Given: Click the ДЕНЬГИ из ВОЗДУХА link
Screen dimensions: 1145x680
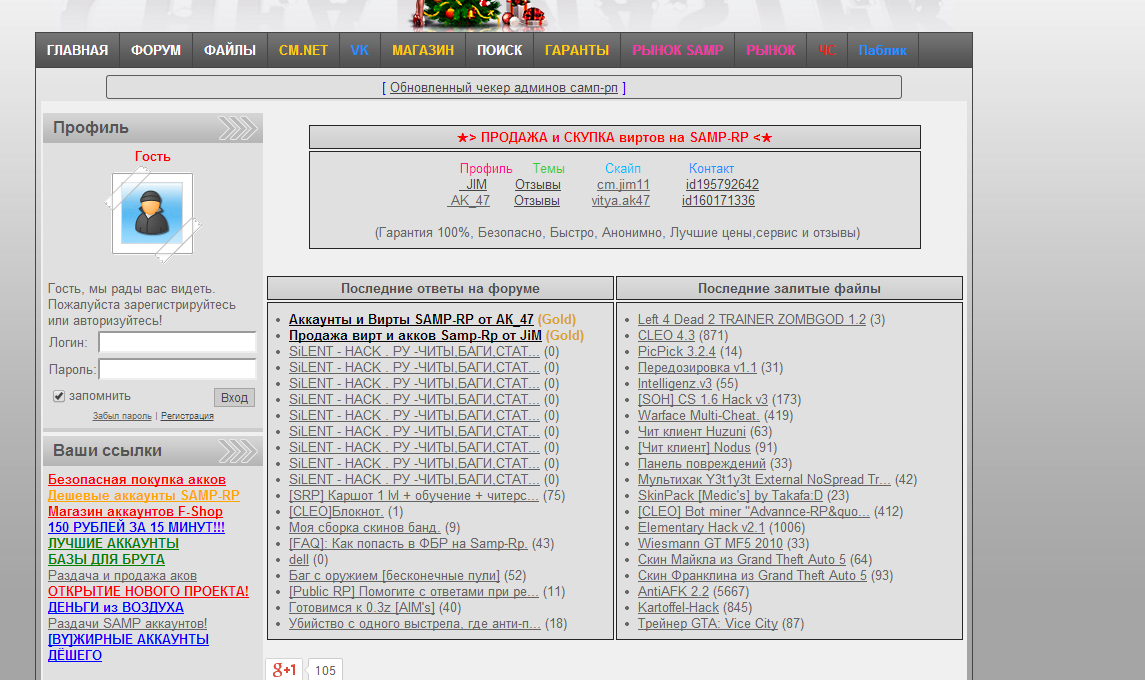Looking at the screenshot, I should tap(115, 608).
